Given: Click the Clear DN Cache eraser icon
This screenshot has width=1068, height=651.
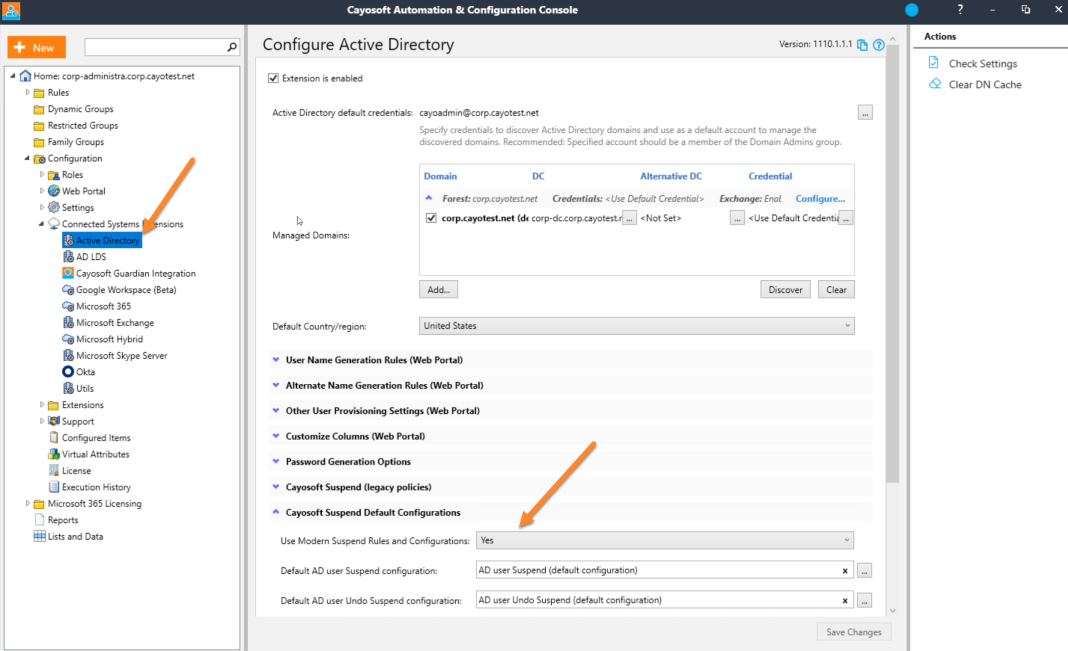Looking at the screenshot, I should (x=934, y=84).
